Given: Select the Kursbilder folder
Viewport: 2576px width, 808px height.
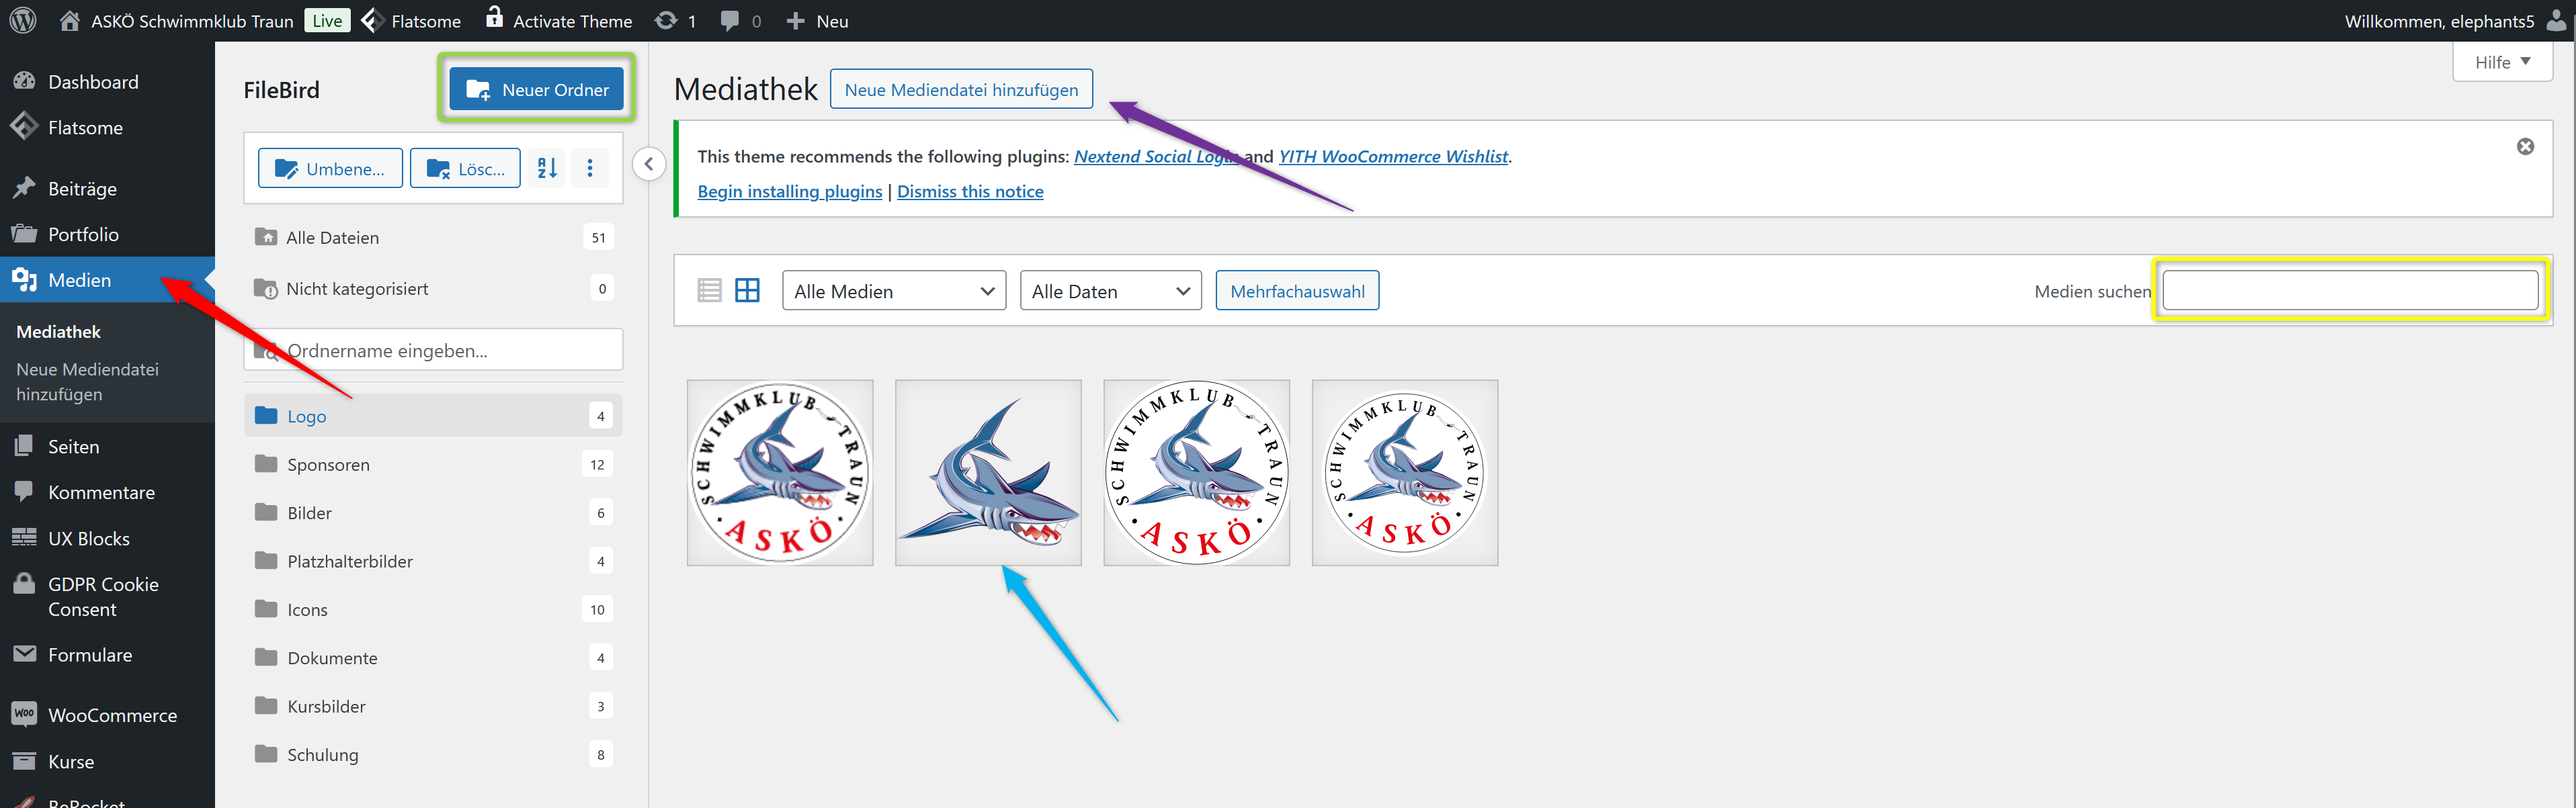Looking at the screenshot, I should coord(433,706).
